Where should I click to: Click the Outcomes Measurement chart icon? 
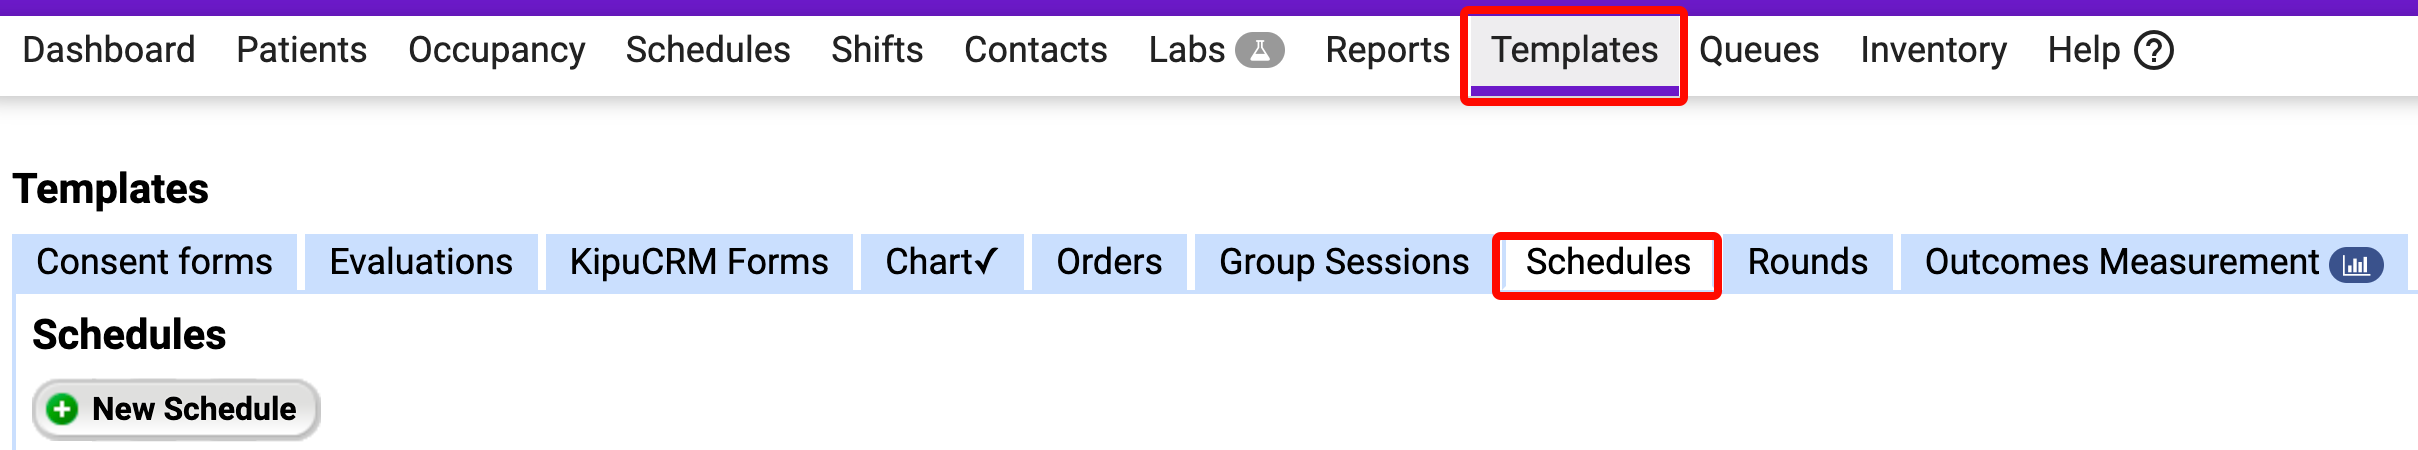2356,264
